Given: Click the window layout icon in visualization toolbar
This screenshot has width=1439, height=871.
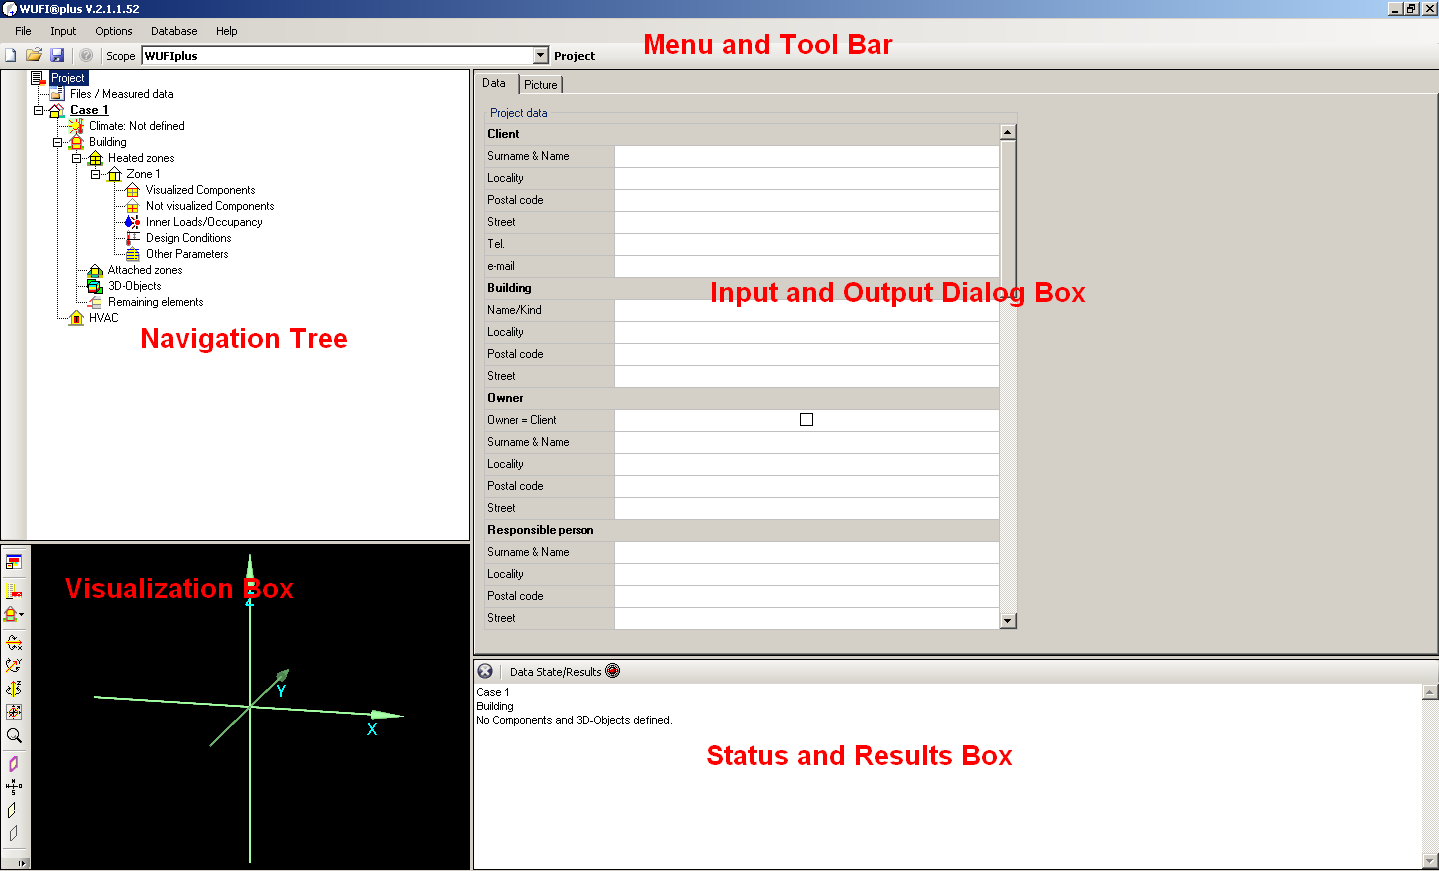Looking at the screenshot, I should pos(14,562).
